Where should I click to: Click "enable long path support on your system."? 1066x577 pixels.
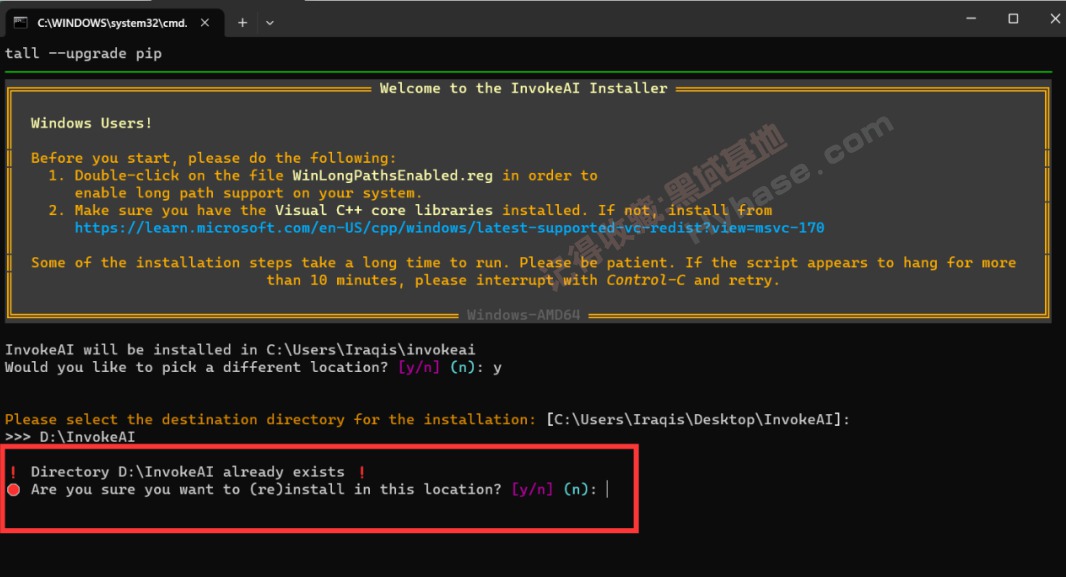[248, 193]
